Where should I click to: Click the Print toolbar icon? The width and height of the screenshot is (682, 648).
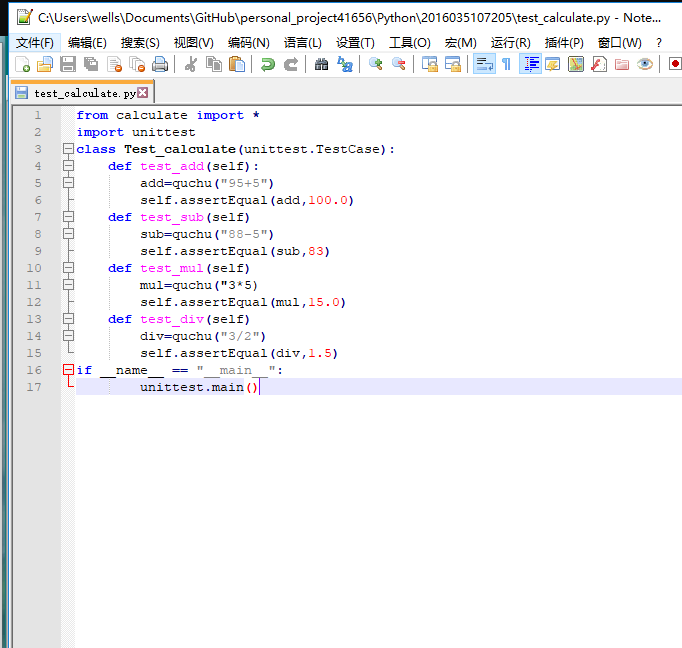160,64
